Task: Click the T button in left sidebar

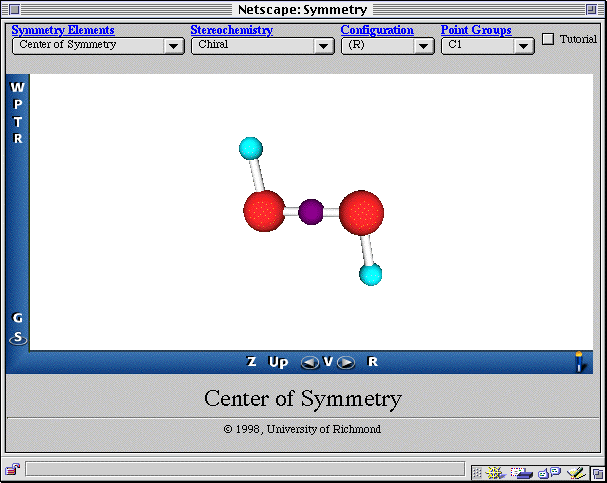Action: click(x=17, y=122)
